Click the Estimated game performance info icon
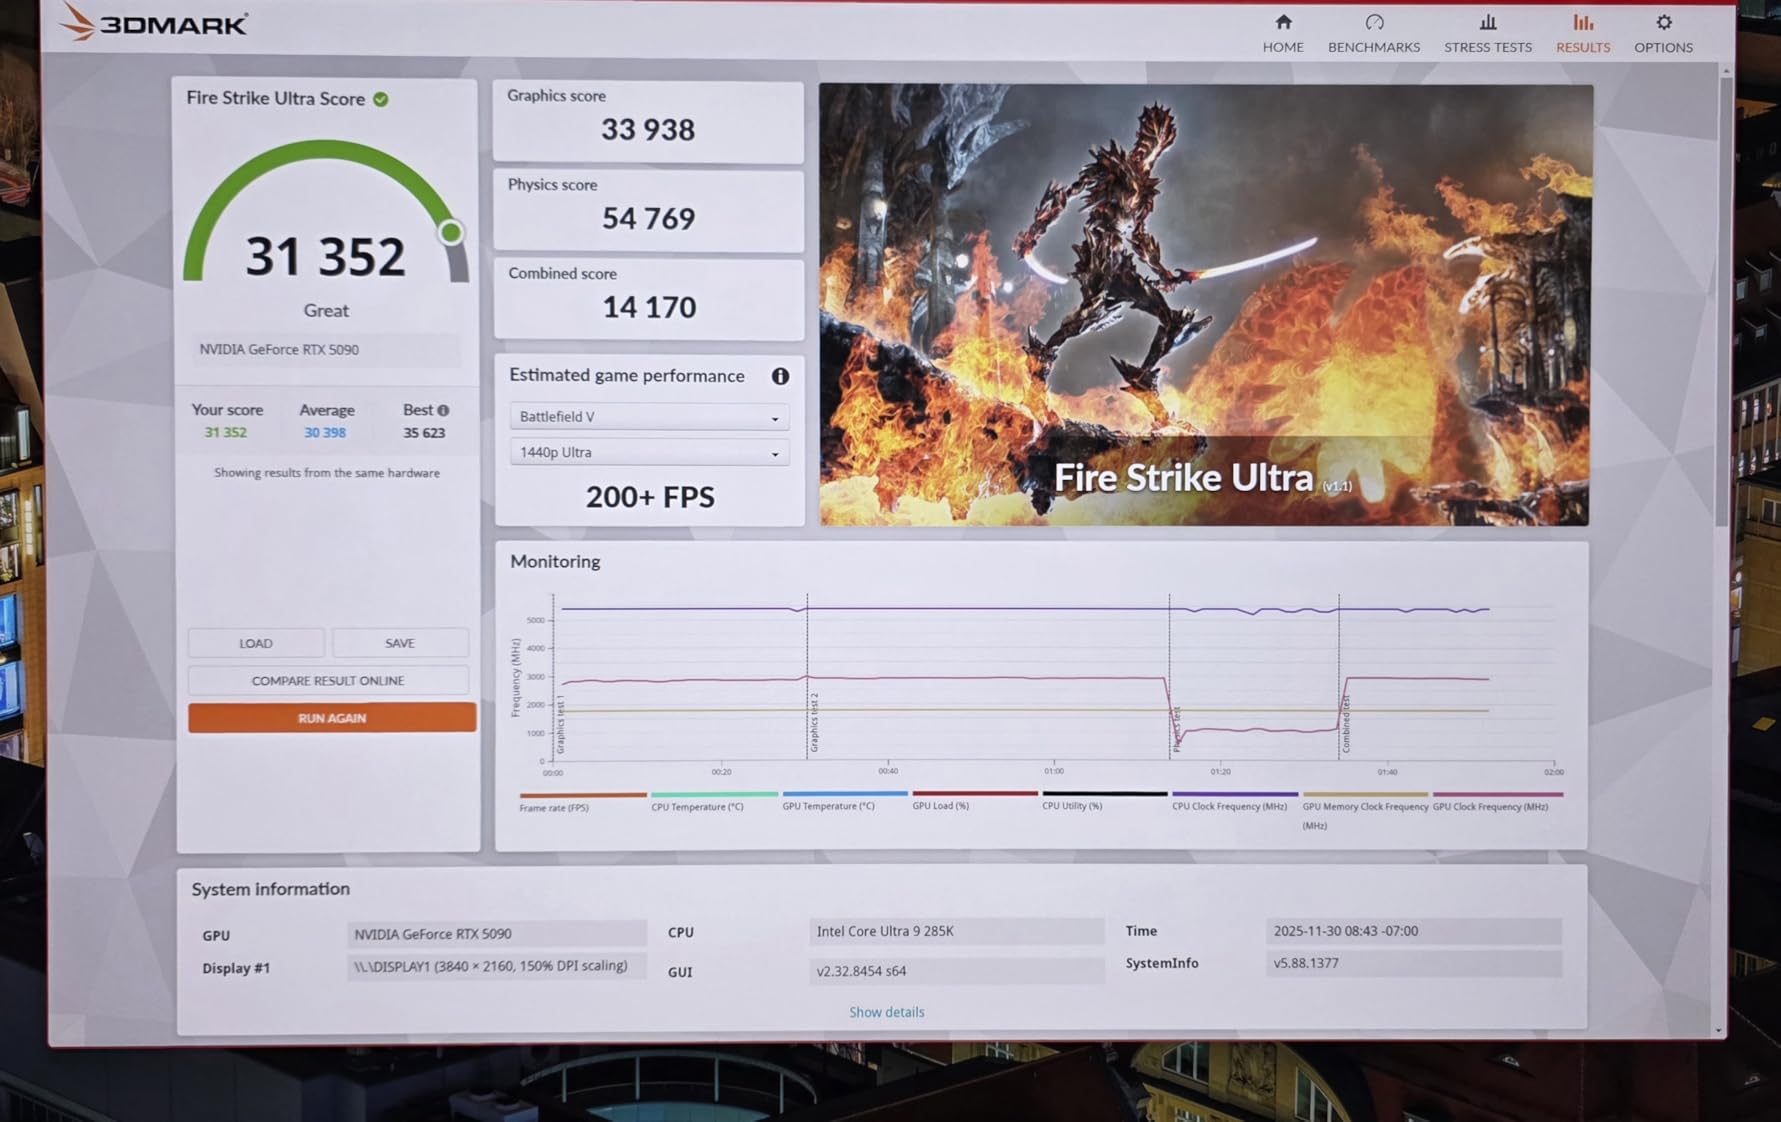1781x1122 pixels. click(x=780, y=376)
